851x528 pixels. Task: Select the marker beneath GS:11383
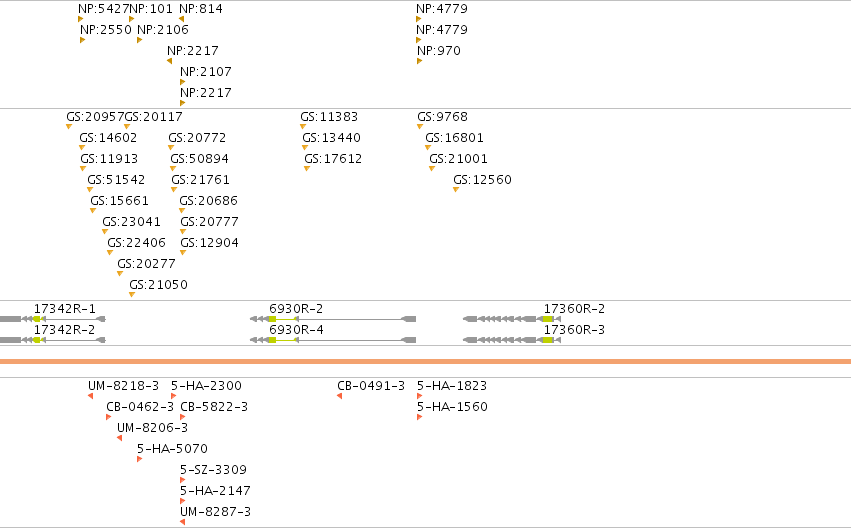[303, 127]
